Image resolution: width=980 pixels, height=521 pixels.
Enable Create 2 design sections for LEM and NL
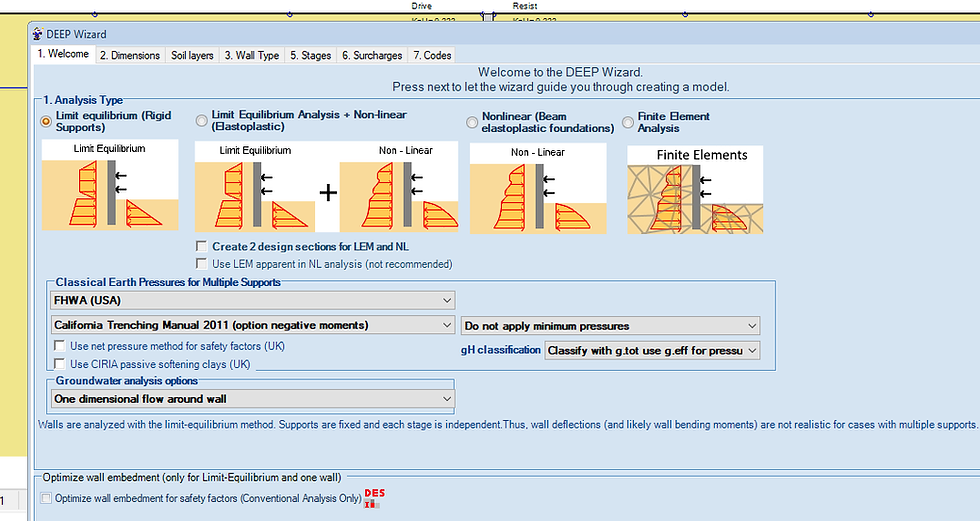coord(201,246)
